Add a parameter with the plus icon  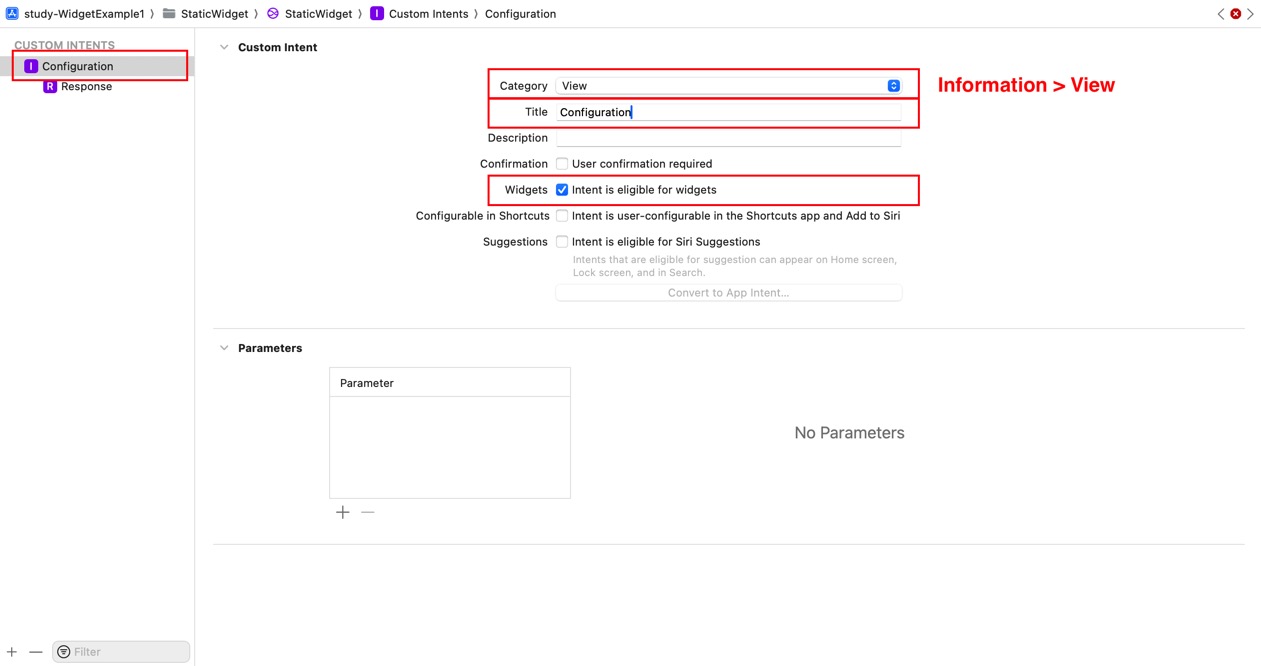click(343, 512)
